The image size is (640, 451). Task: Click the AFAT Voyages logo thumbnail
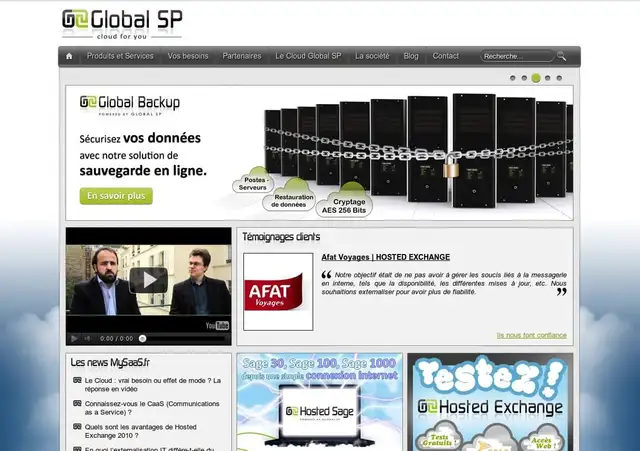(x=278, y=292)
